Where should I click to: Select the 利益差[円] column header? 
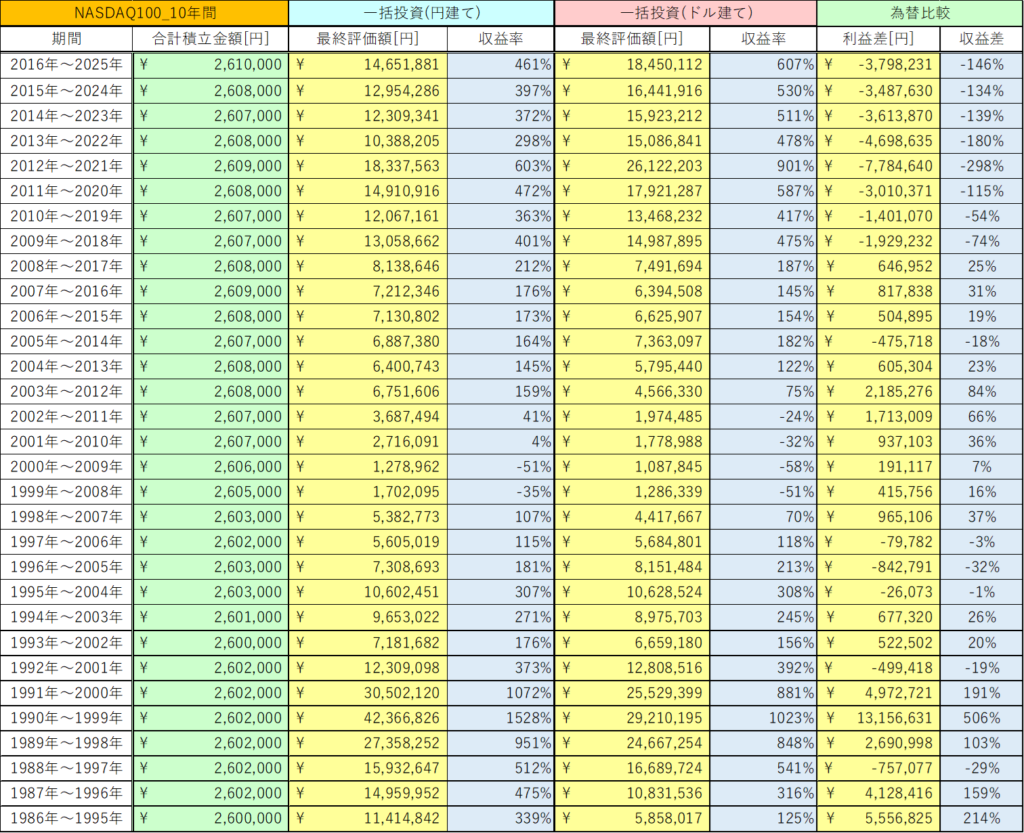[x=878, y=39]
